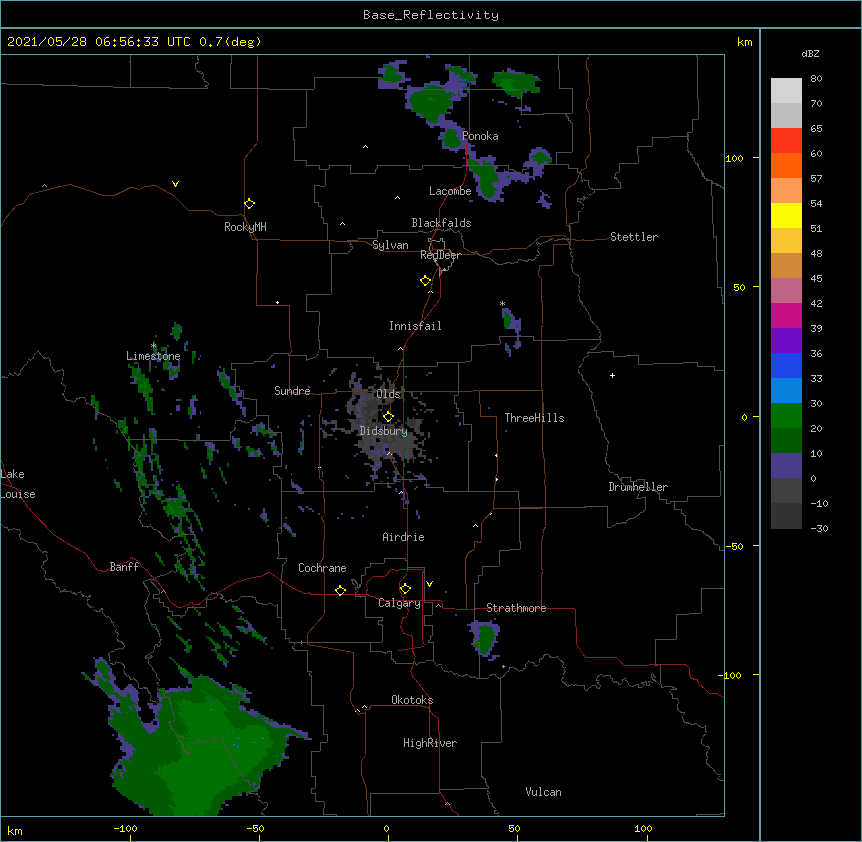The height and width of the screenshot is (842, 862).
Task: Click the Drumheller city label
Action: pyautogui.click(x=638, y=487)
